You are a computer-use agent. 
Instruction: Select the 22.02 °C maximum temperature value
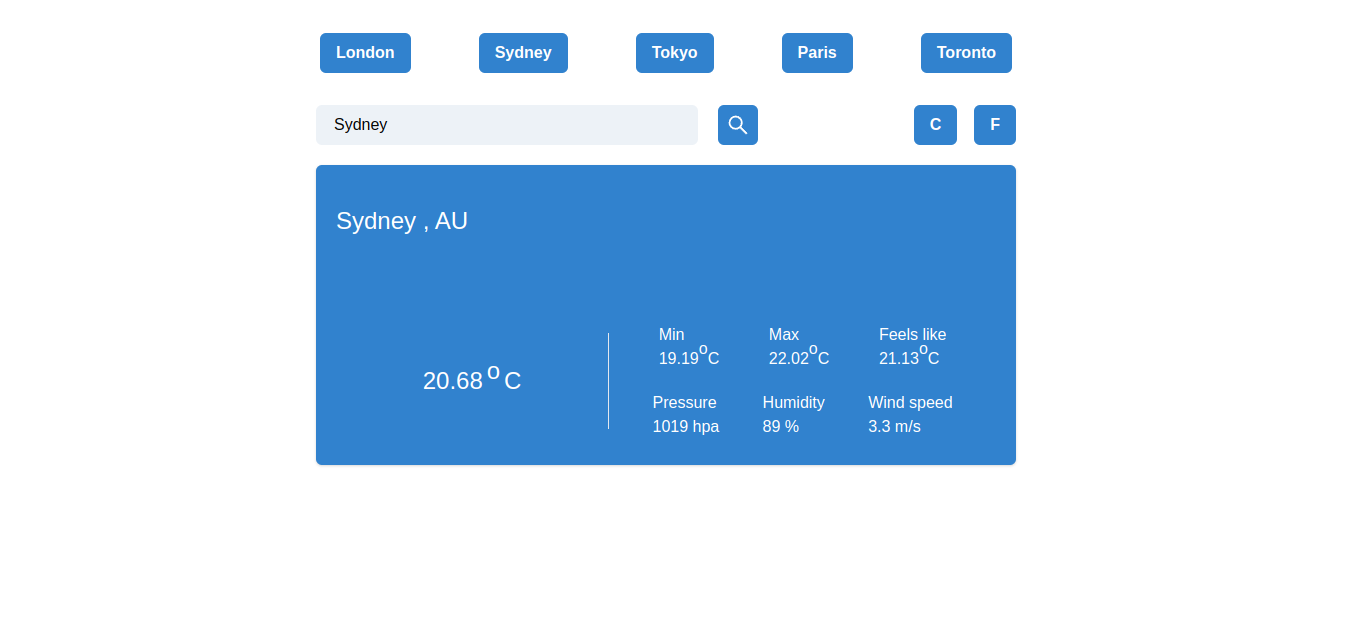(x=798, y=358)
